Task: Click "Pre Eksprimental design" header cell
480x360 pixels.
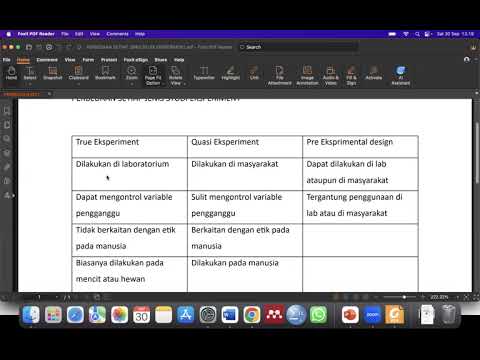Action: click(x=360, y=147)
